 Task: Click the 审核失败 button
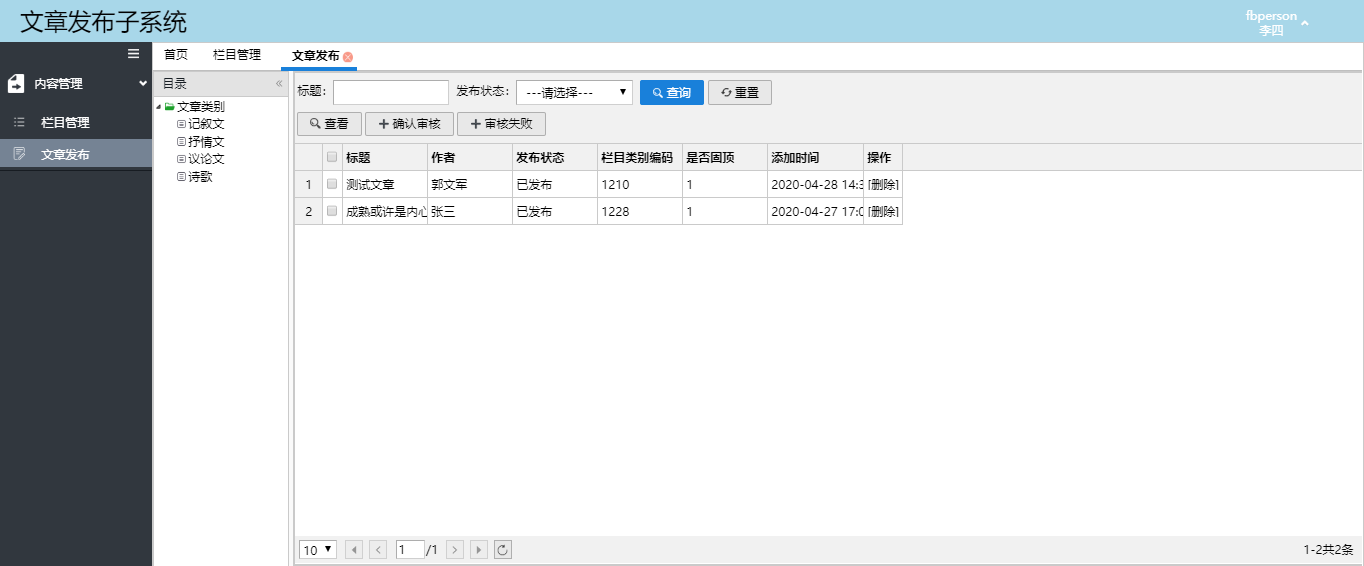tap(501, 124)
